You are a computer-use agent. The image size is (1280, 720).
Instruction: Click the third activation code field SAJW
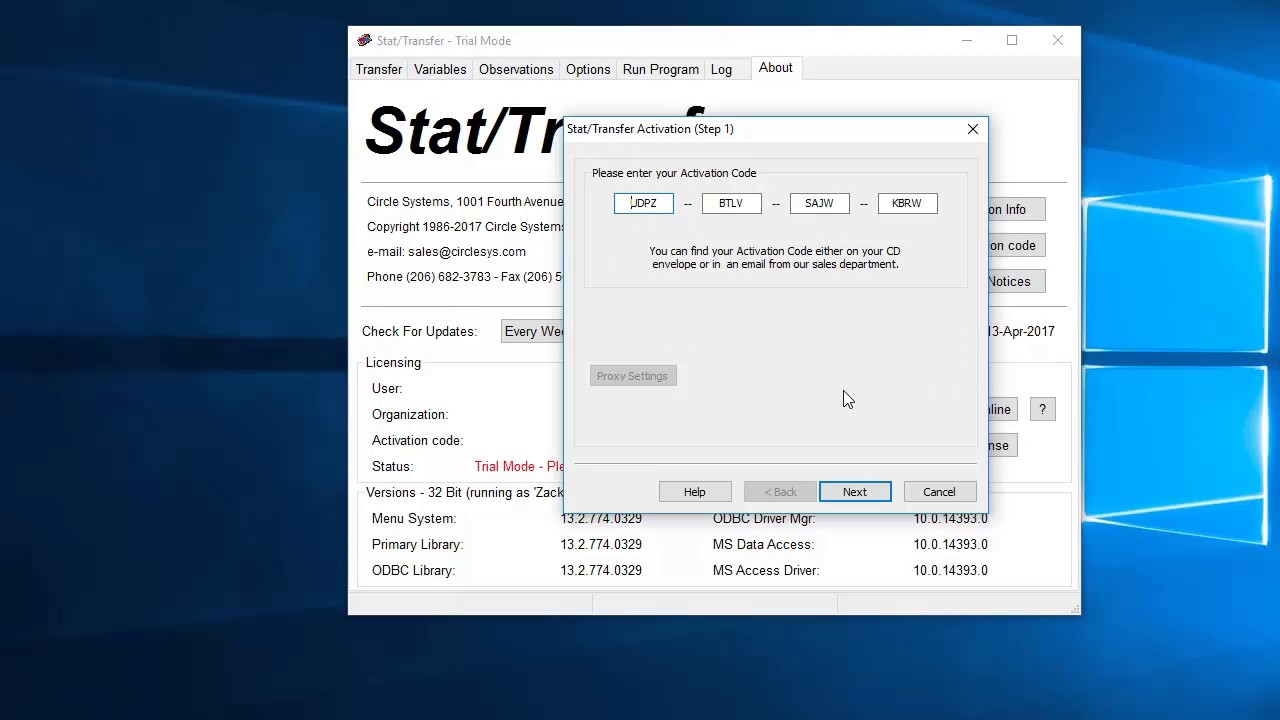tap(819, 203)
